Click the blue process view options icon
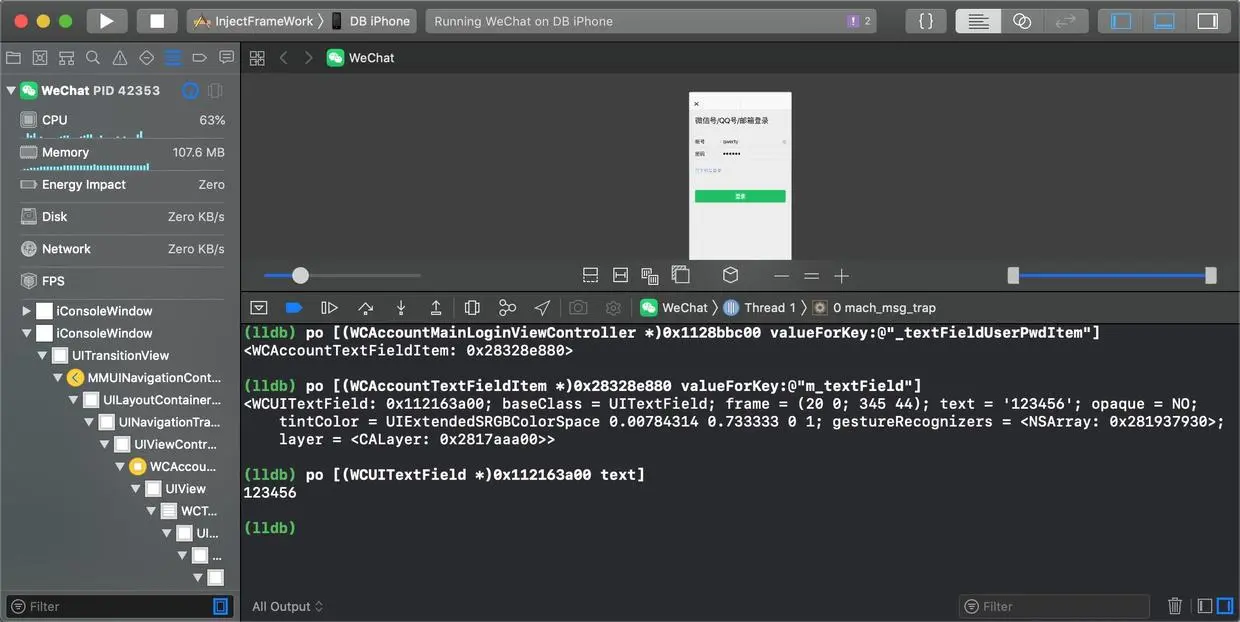 (x=190, y=90)
